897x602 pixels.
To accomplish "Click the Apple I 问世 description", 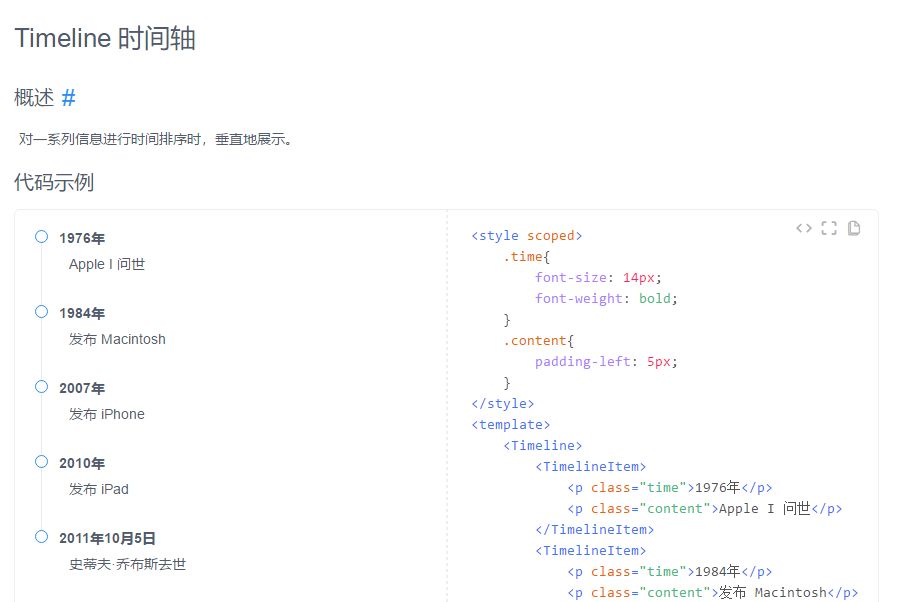I will coord(107,264).
